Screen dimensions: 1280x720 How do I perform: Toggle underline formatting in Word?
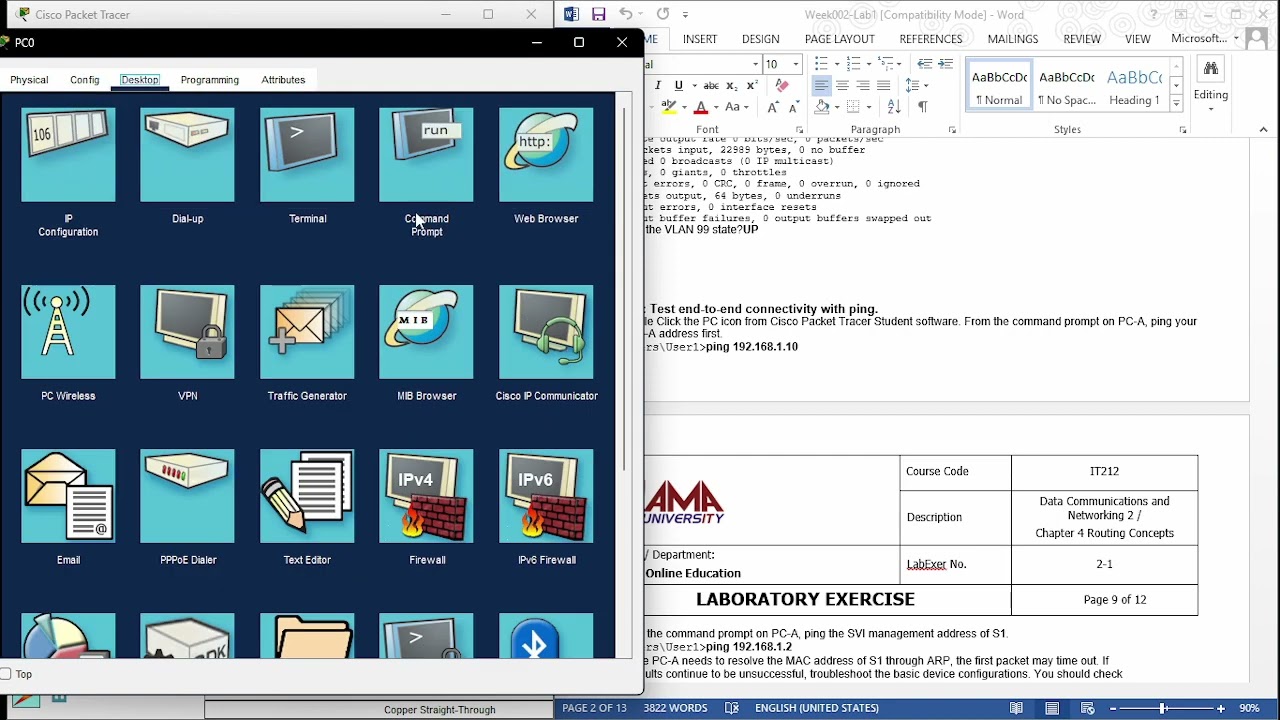point(679,85)
